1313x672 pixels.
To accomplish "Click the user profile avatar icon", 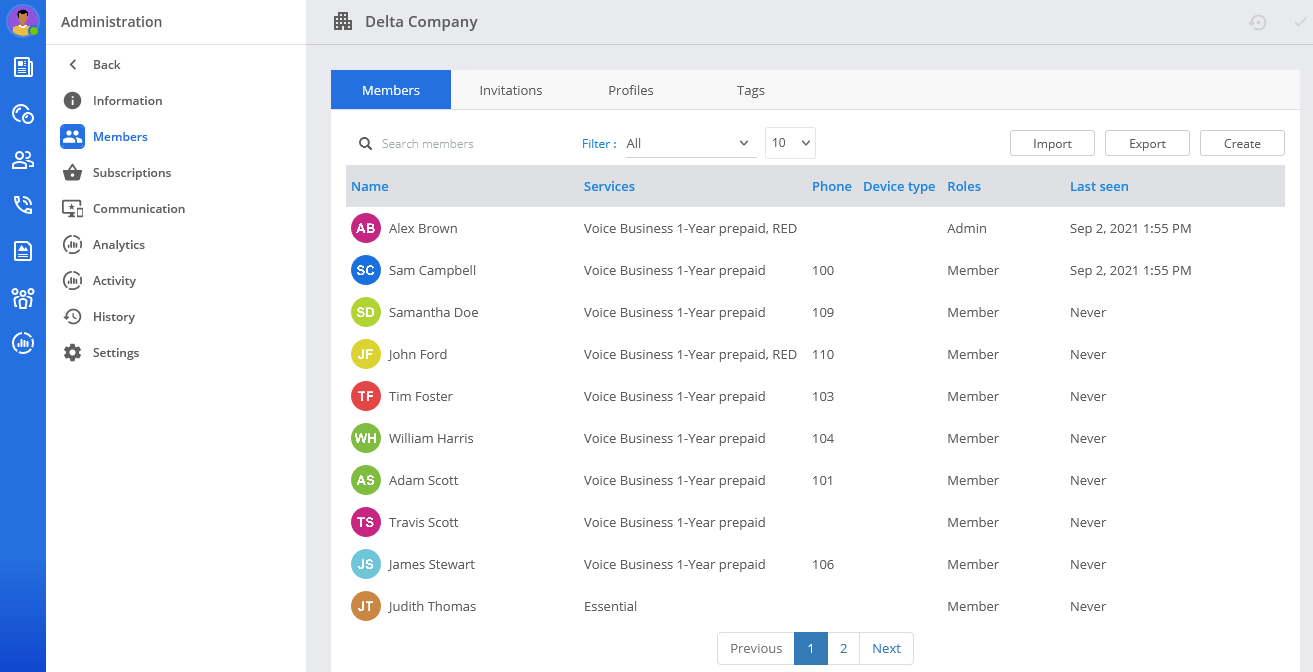I will coord(22,21).
